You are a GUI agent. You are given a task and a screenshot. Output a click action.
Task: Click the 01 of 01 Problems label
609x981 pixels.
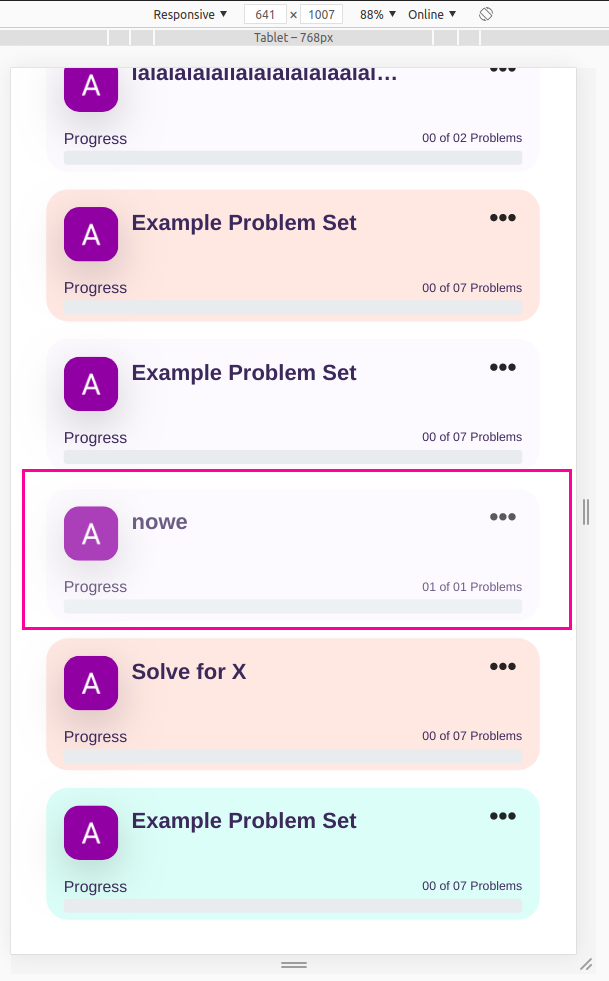click(x=472, y=587)
